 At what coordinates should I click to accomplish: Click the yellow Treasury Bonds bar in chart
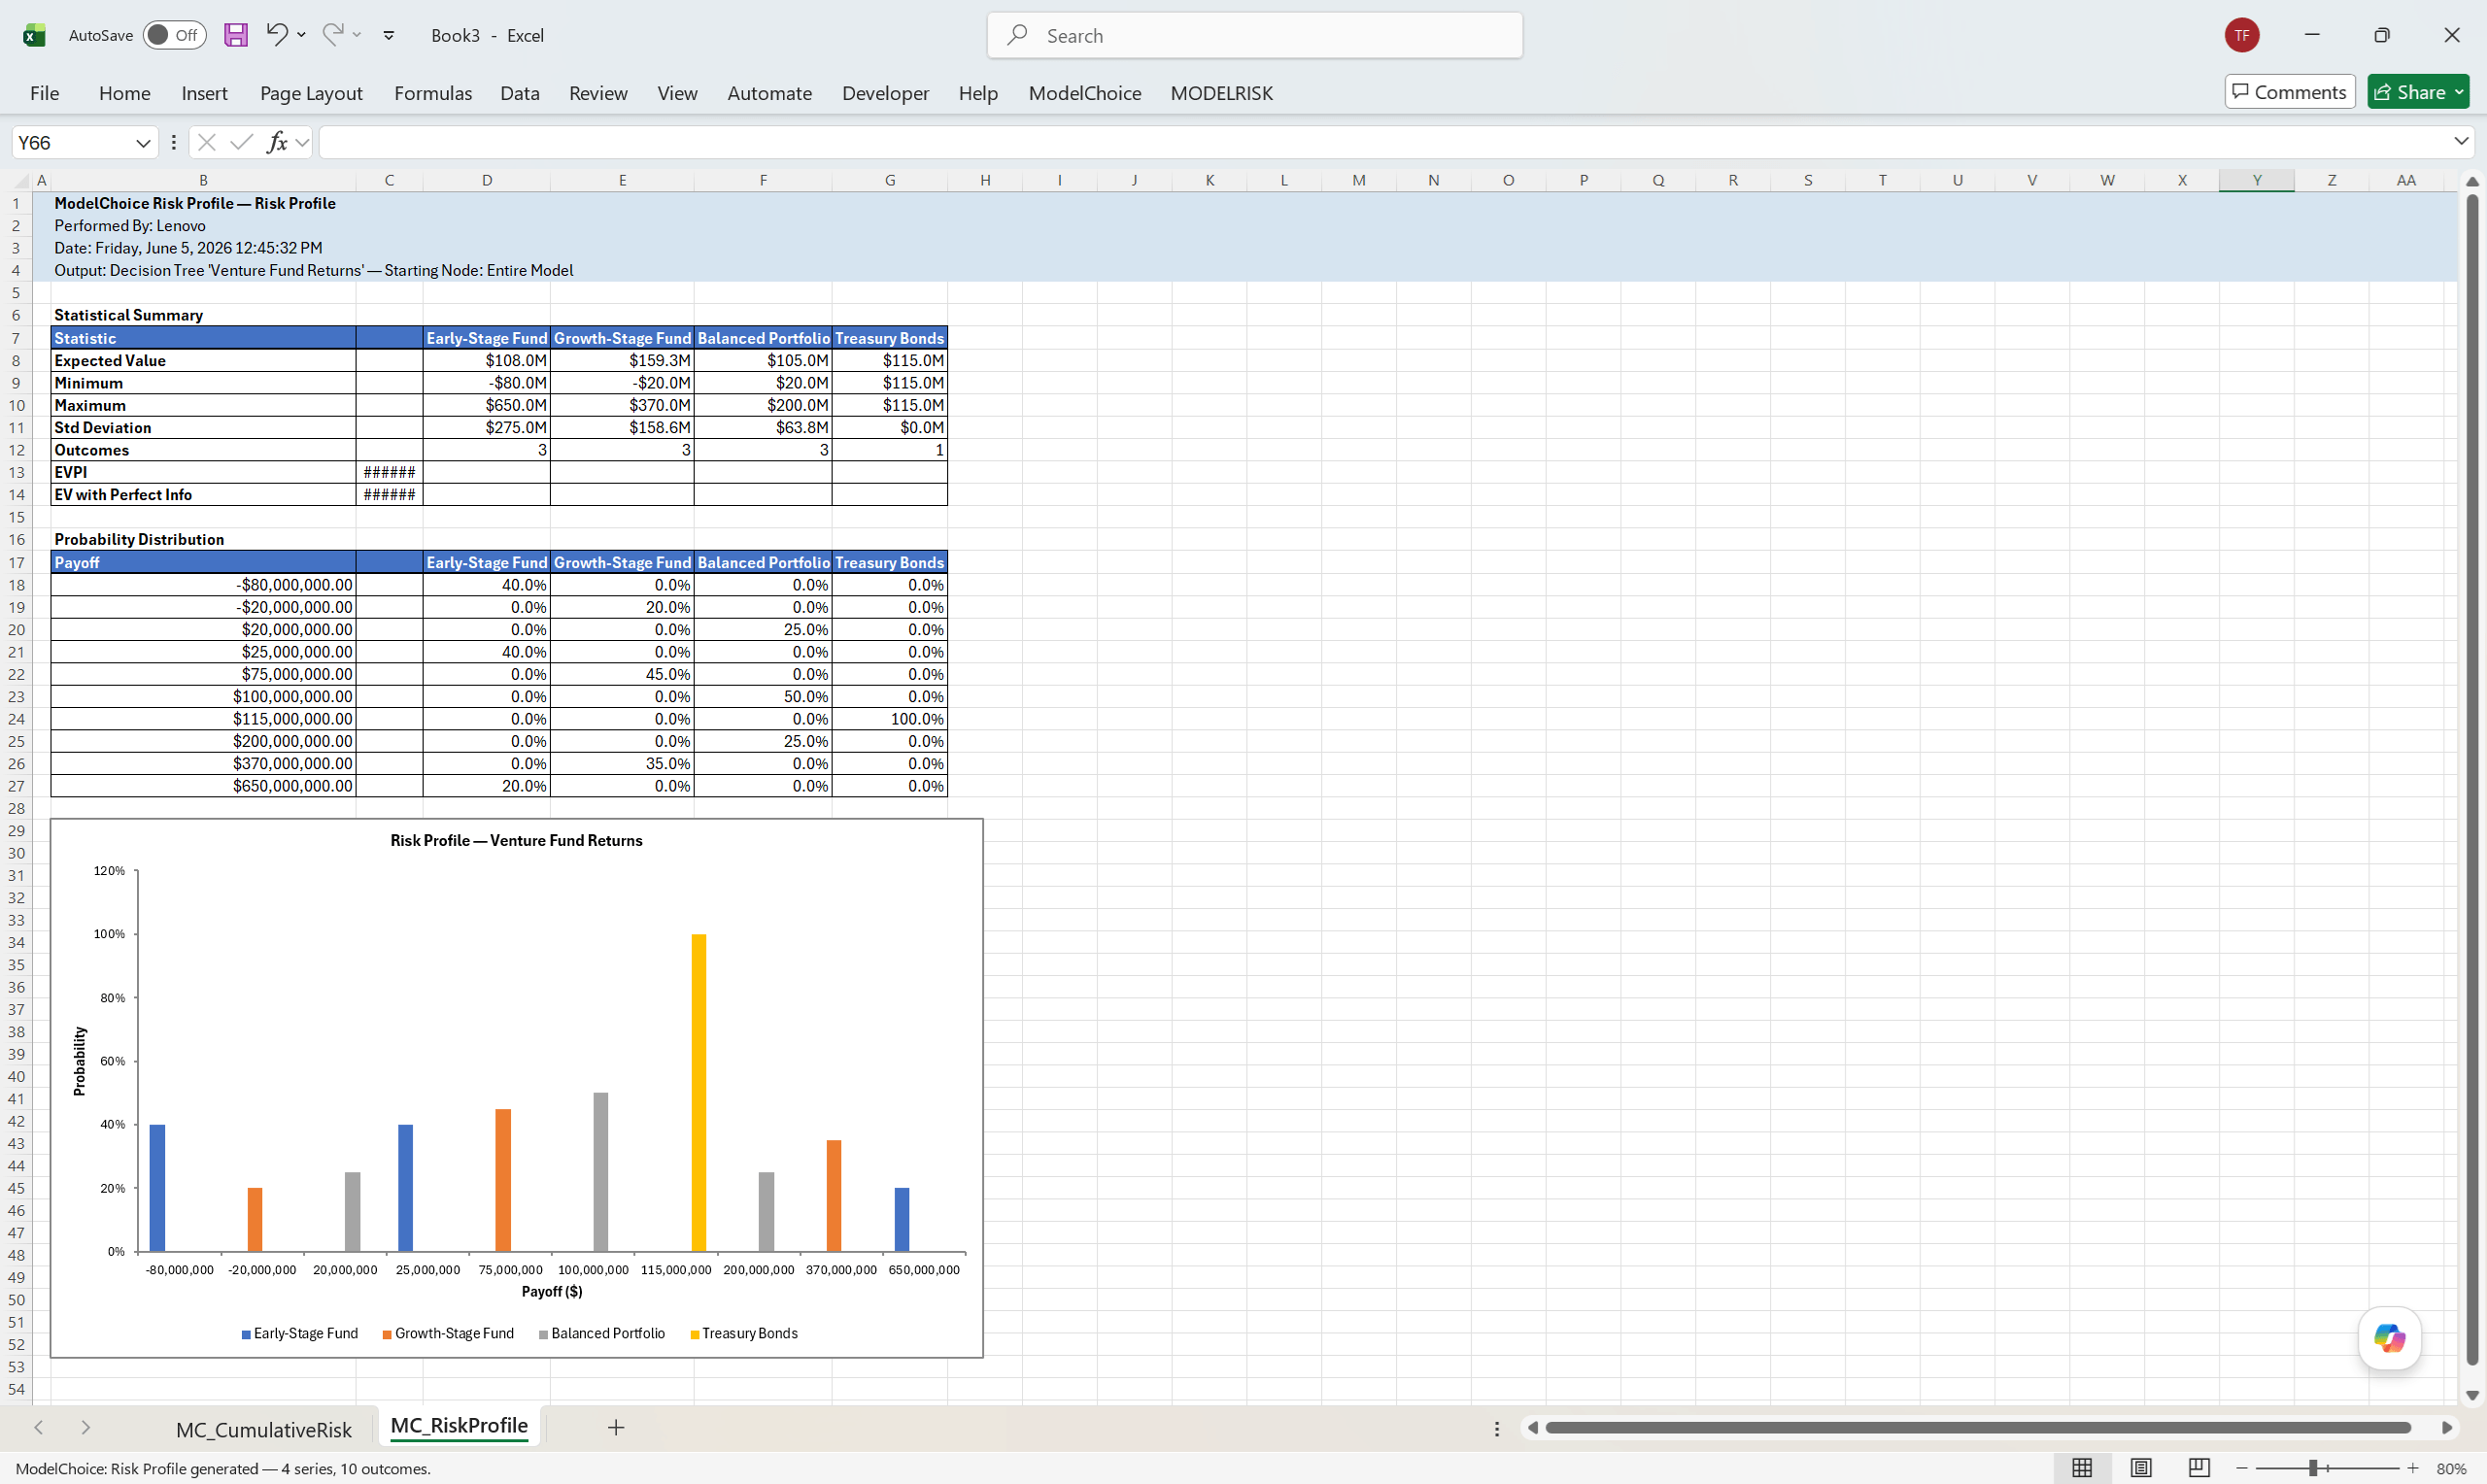pos(698,1092)
